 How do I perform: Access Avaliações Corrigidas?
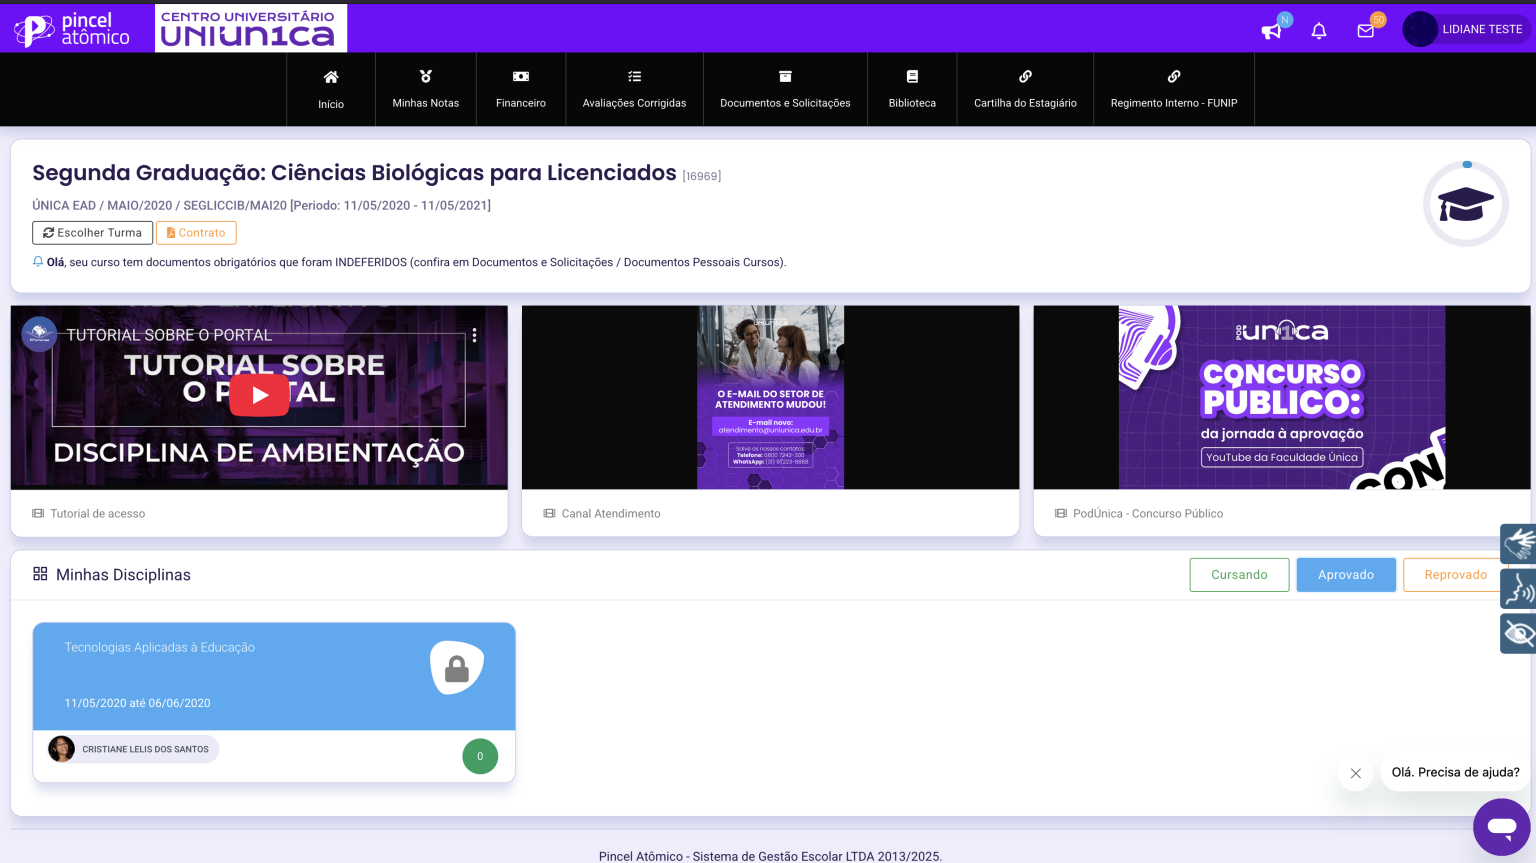[634, 88]
